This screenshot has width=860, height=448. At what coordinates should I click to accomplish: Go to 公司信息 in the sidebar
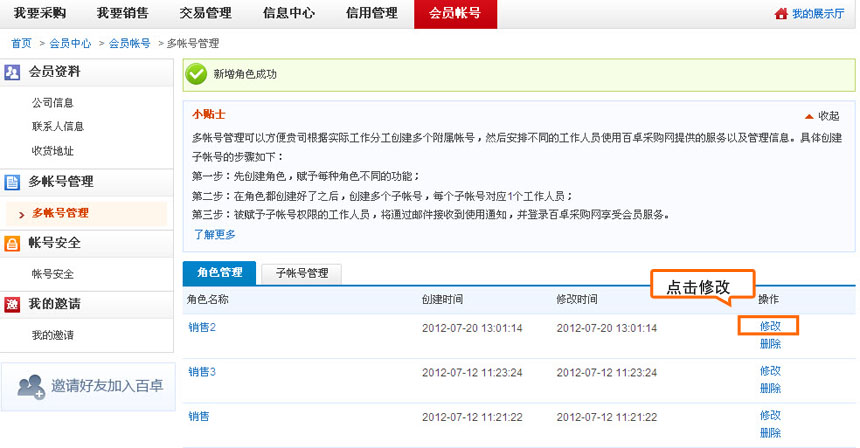click(x=52, y=103)
